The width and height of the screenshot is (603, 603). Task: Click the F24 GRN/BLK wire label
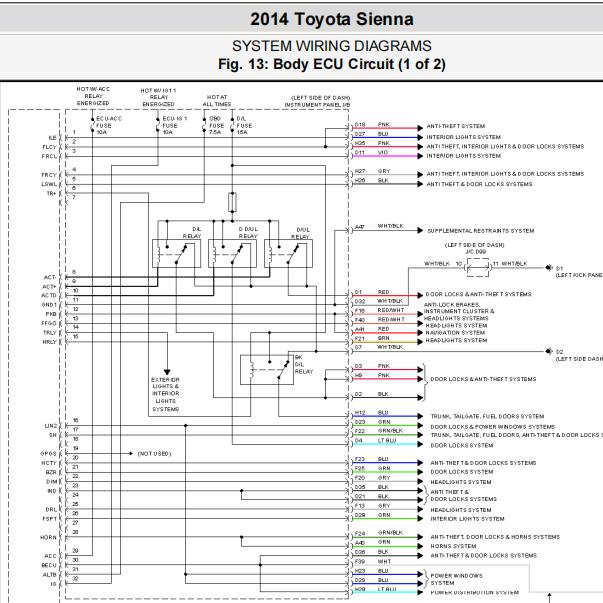tap(378, 533)
